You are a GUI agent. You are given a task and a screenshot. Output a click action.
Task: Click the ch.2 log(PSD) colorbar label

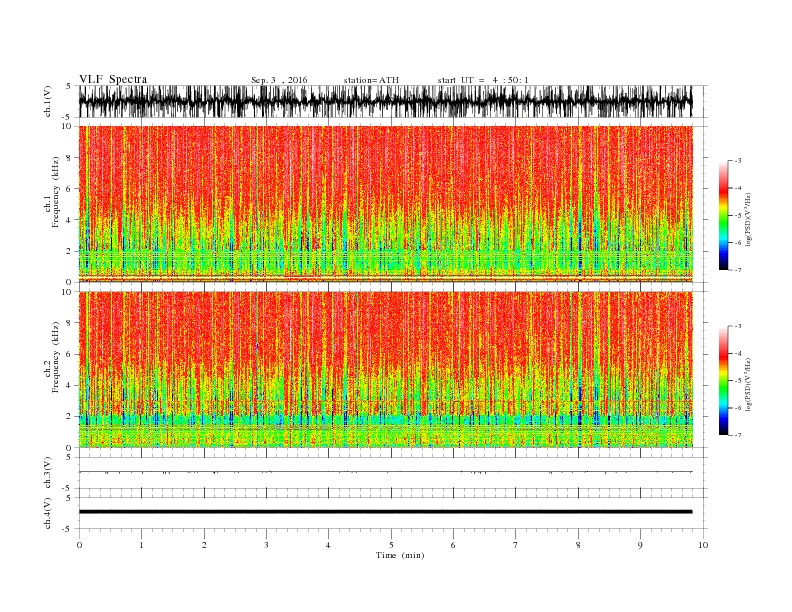[748, 384]
